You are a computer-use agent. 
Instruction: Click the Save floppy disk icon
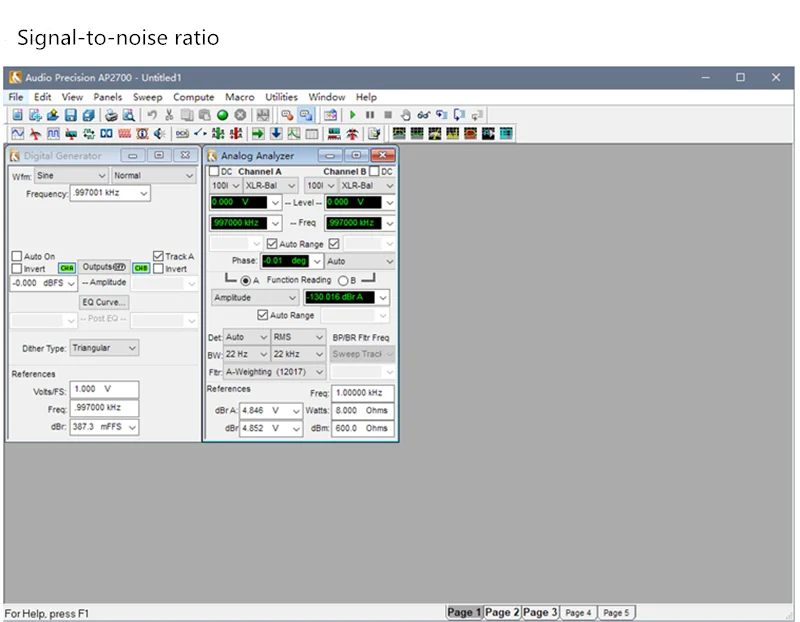(x=70, y=115)
